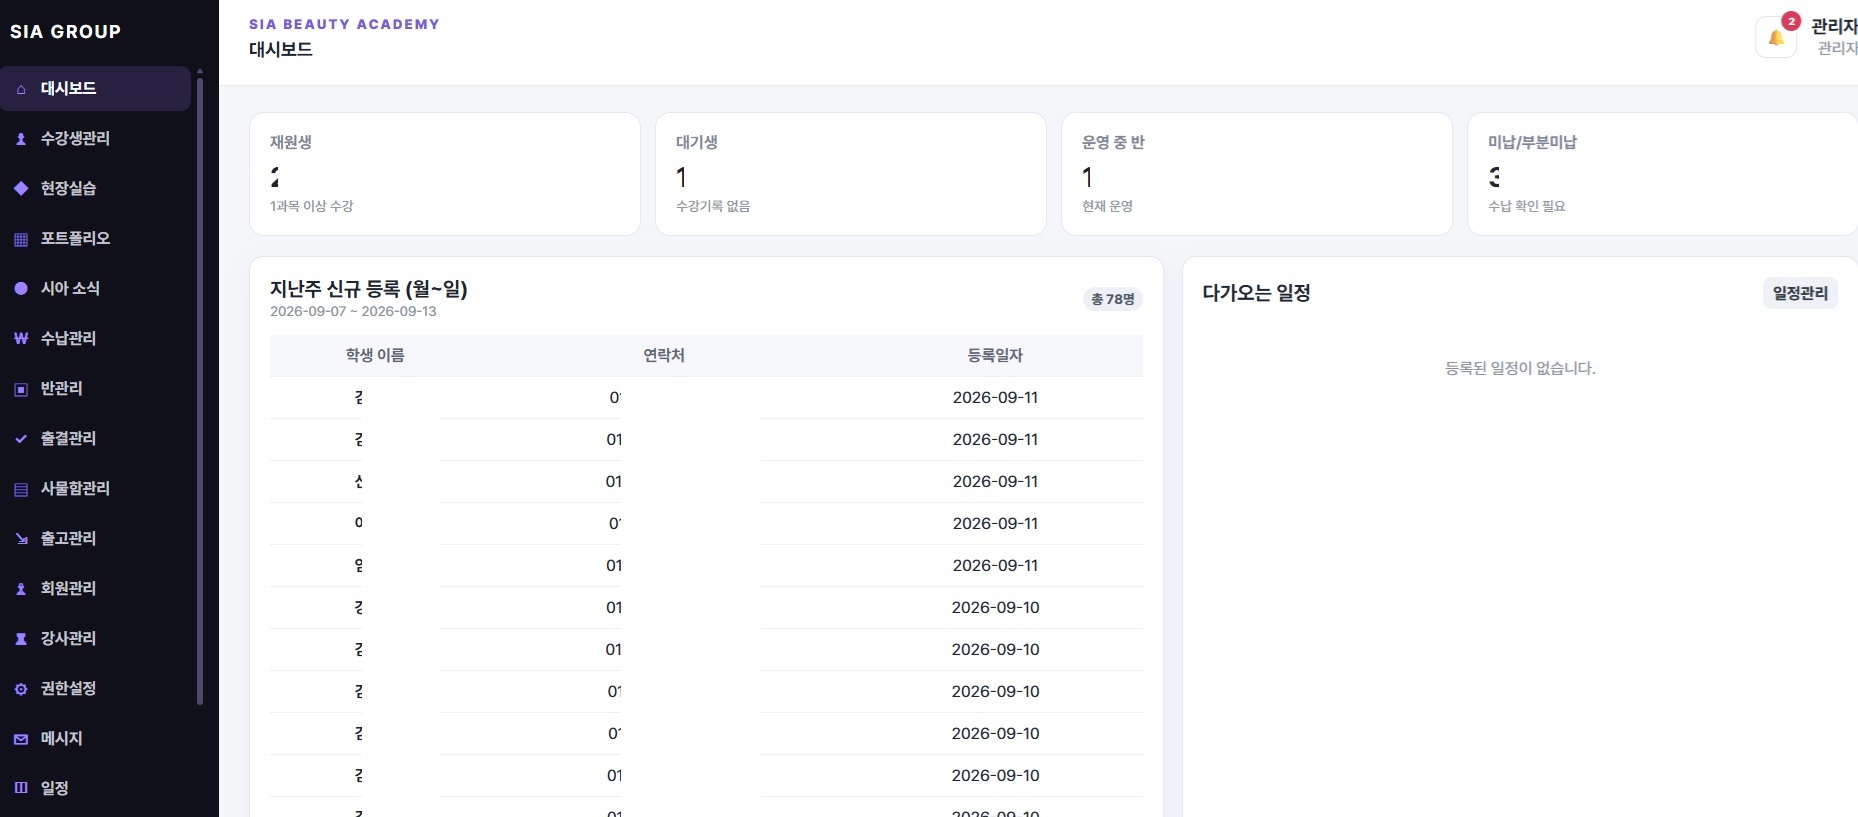Open the 회원관리 section
Image resolution: width=1858 pixels, height=817 pixels.
tap(95, 588)
